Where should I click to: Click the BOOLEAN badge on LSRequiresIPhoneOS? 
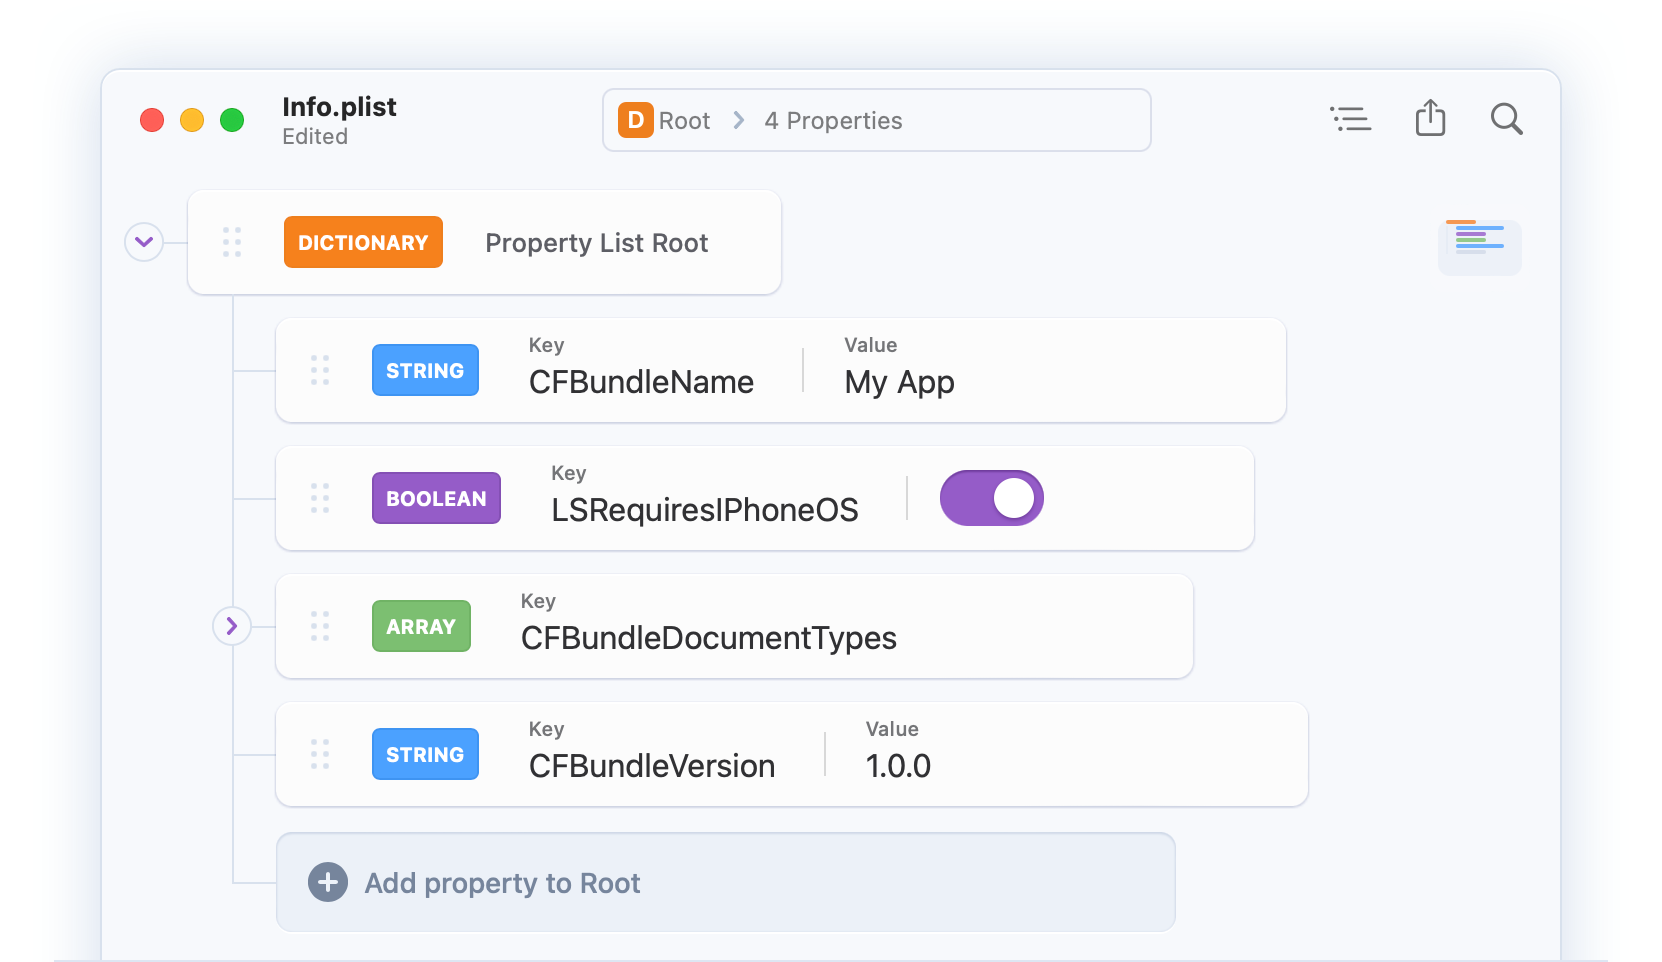point(436,498)
